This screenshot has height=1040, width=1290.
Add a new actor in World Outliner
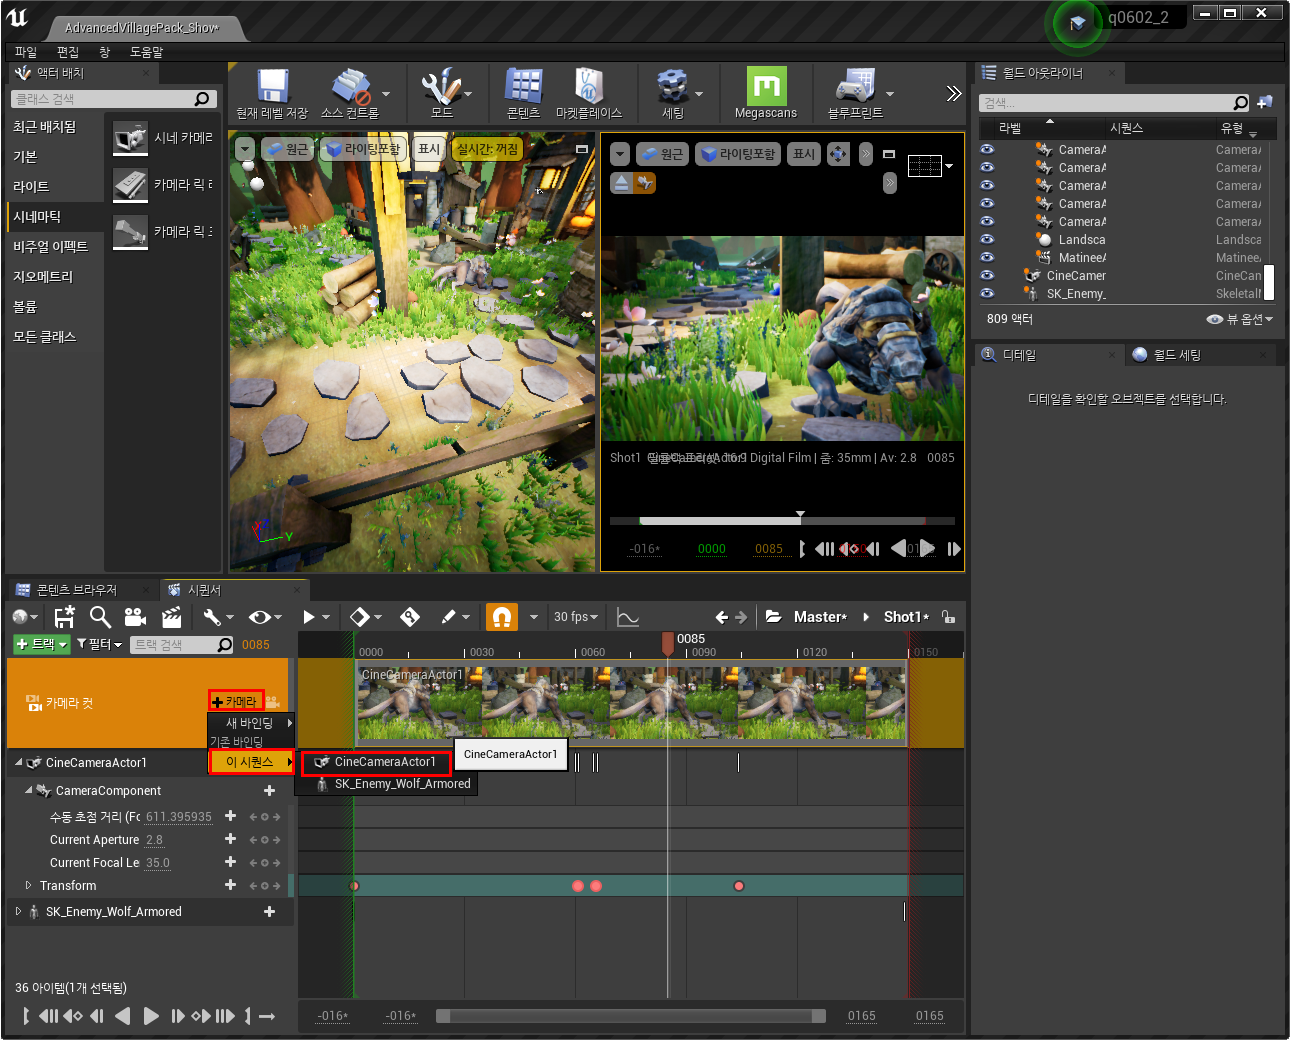point(1265,102)
